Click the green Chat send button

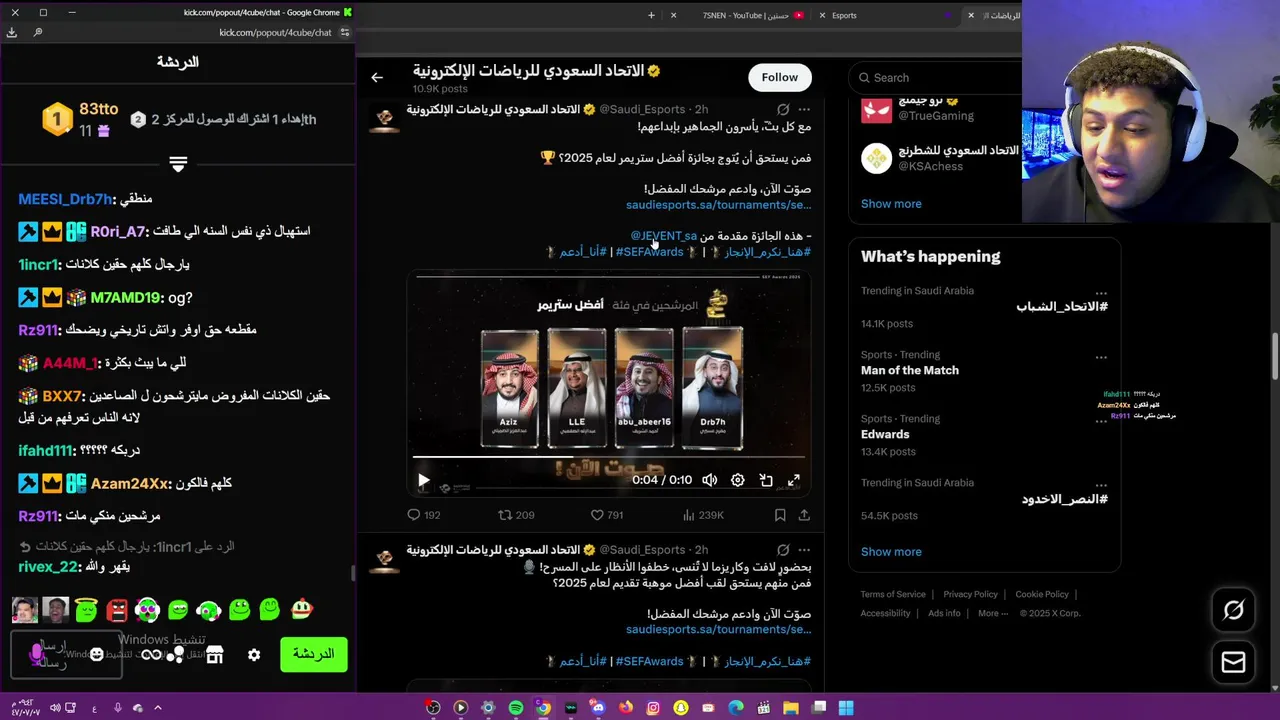313,654
